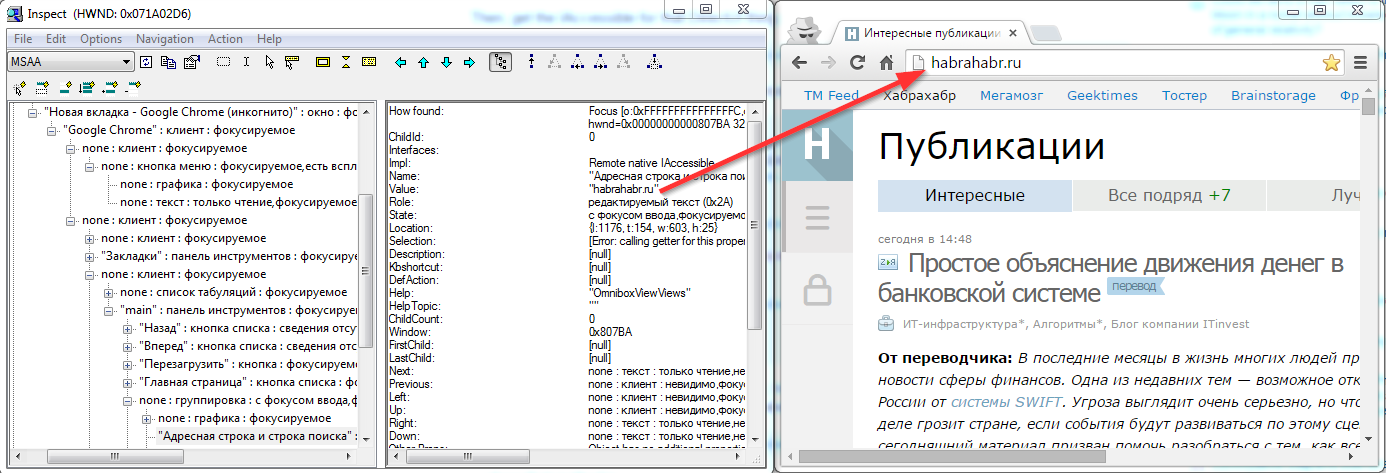Open the TM Feed link

click(x=831, y=96)
